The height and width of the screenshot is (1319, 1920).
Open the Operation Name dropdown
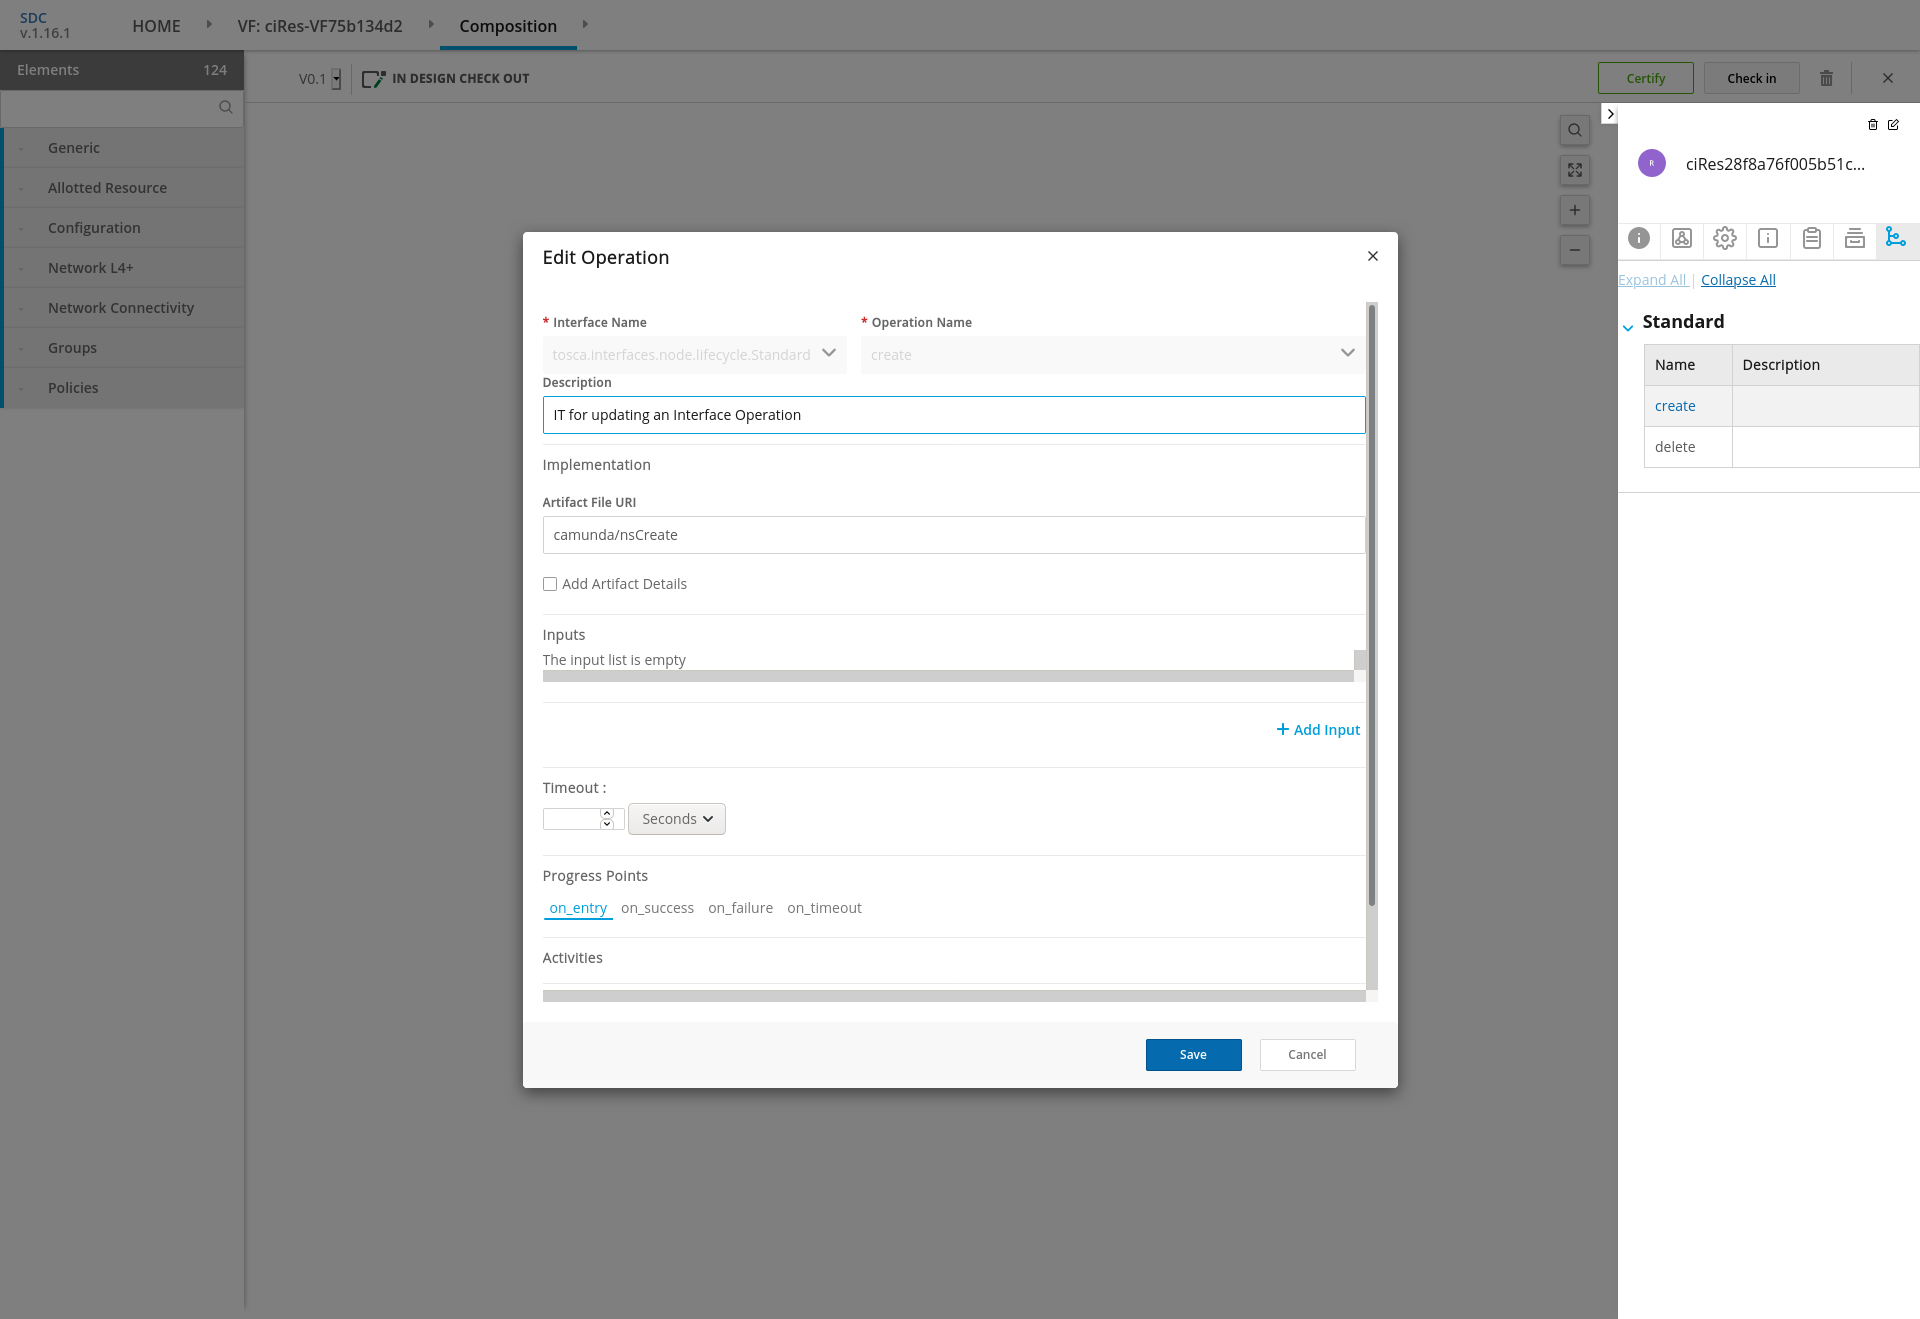click(x=1112, y=354)
